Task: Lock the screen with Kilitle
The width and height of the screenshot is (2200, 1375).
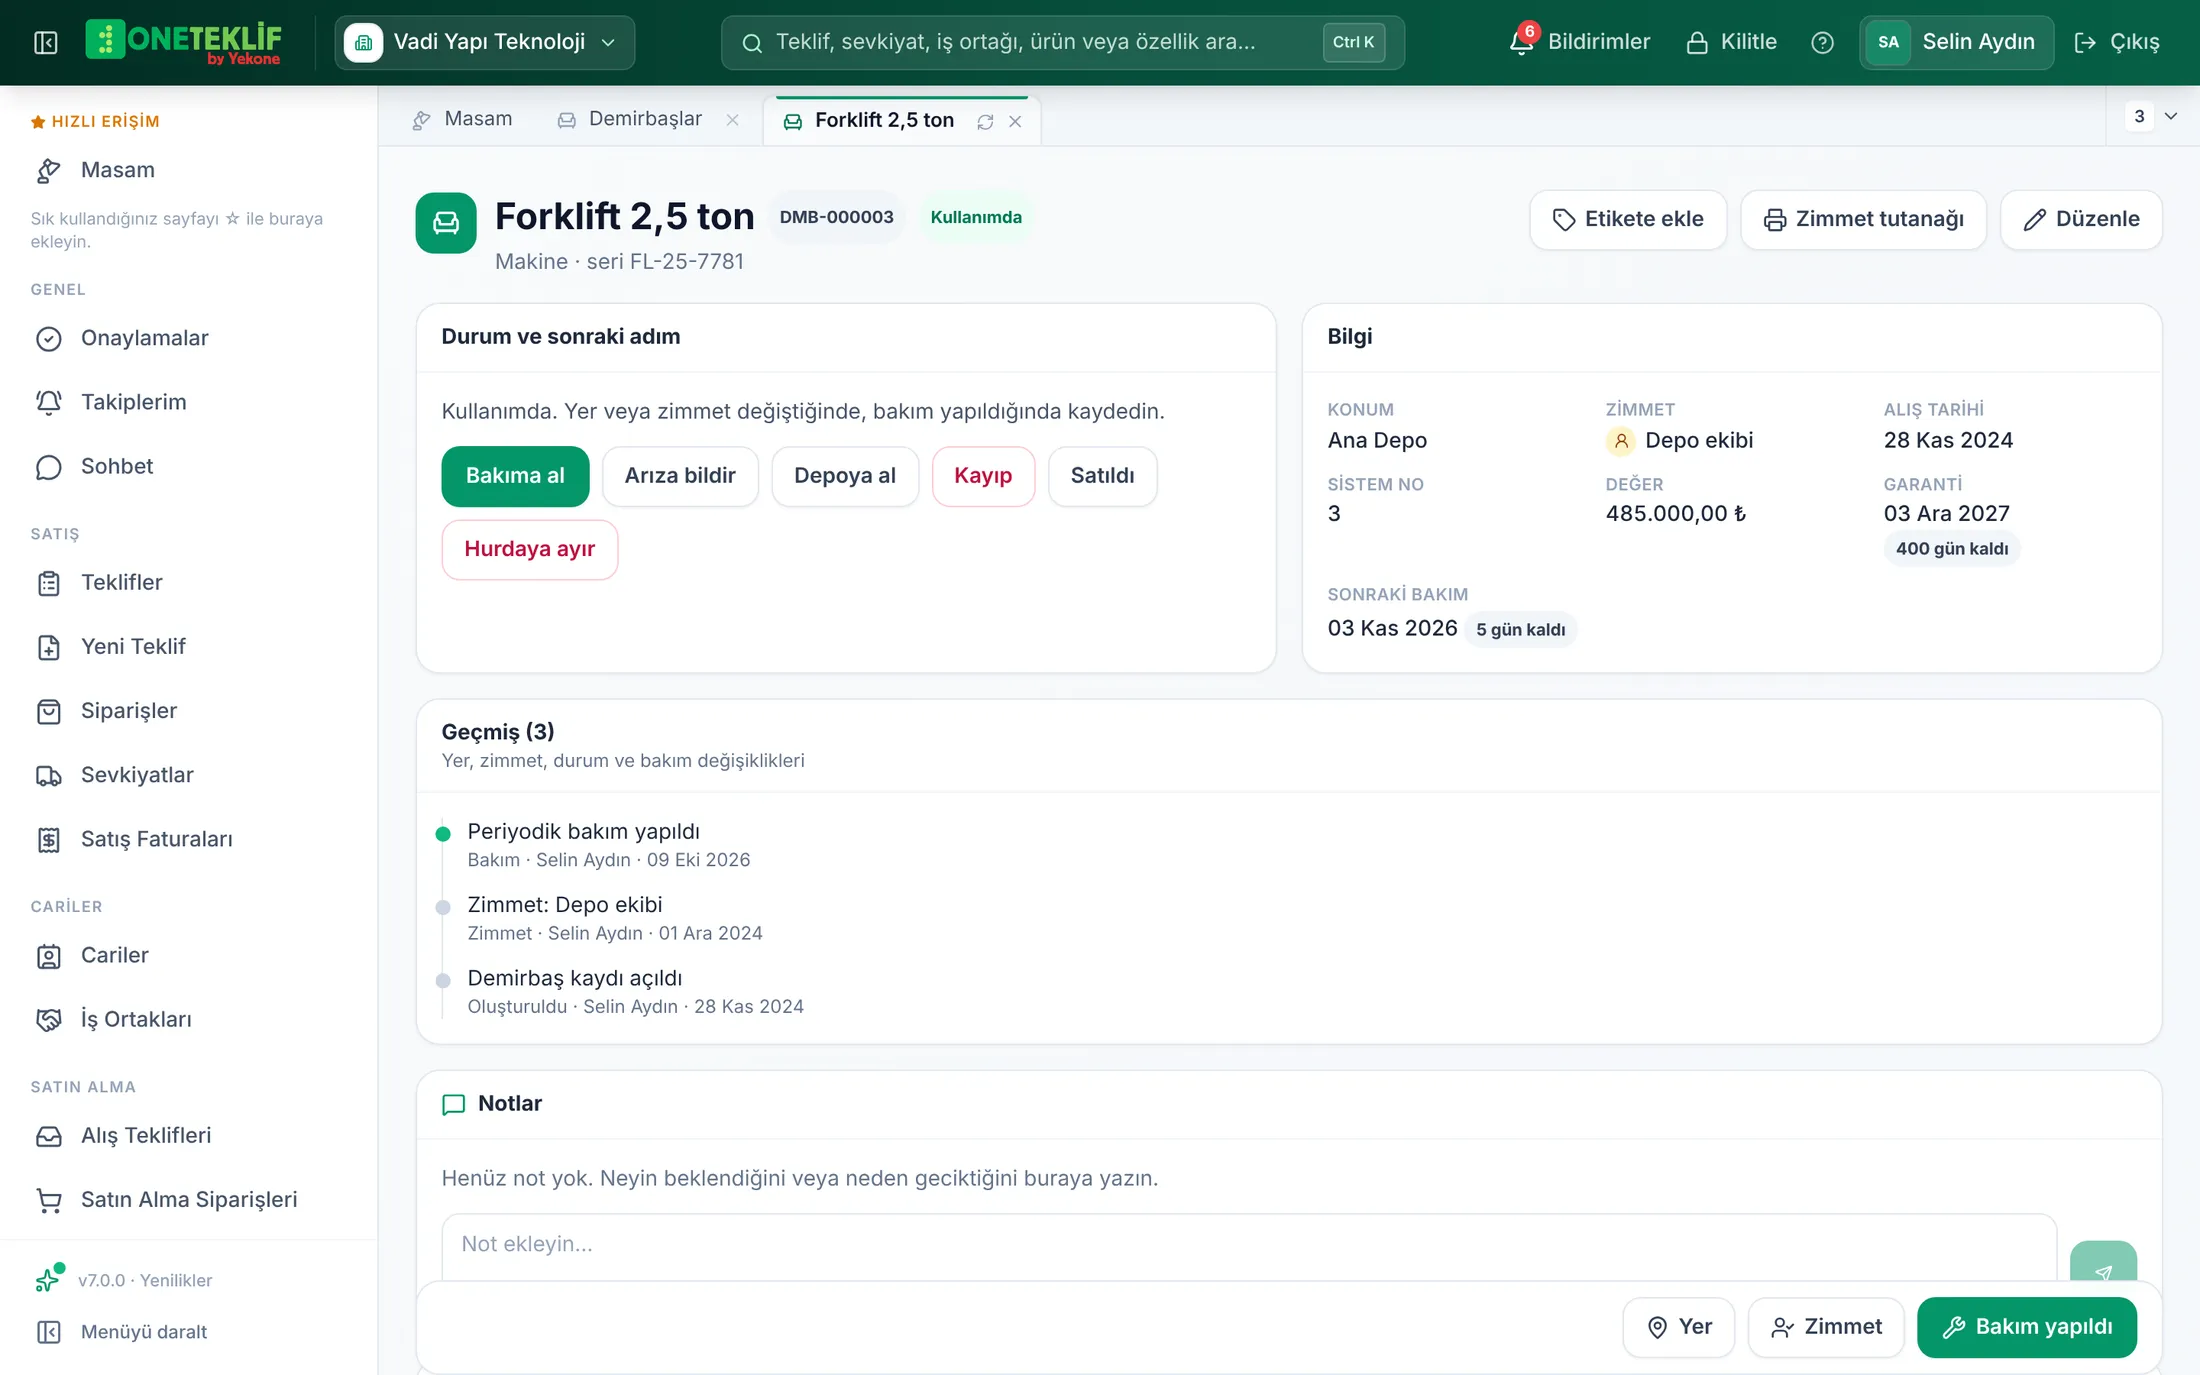Action: 1731,42
